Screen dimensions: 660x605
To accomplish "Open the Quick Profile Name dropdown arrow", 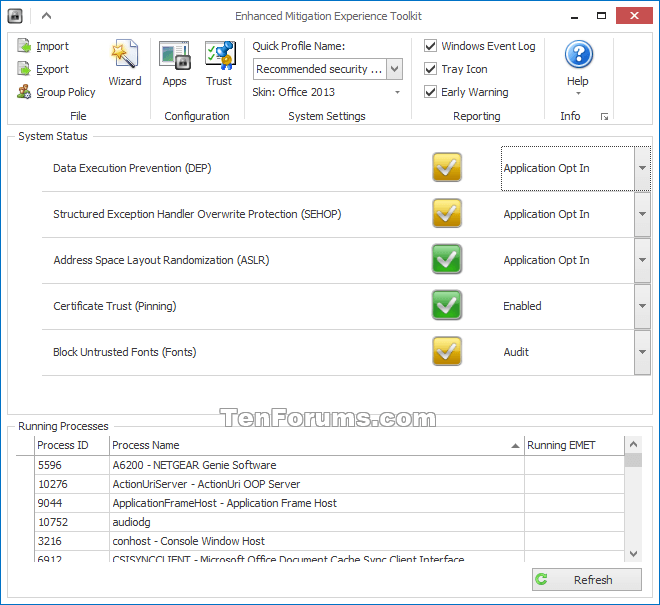I will (394, 69).
